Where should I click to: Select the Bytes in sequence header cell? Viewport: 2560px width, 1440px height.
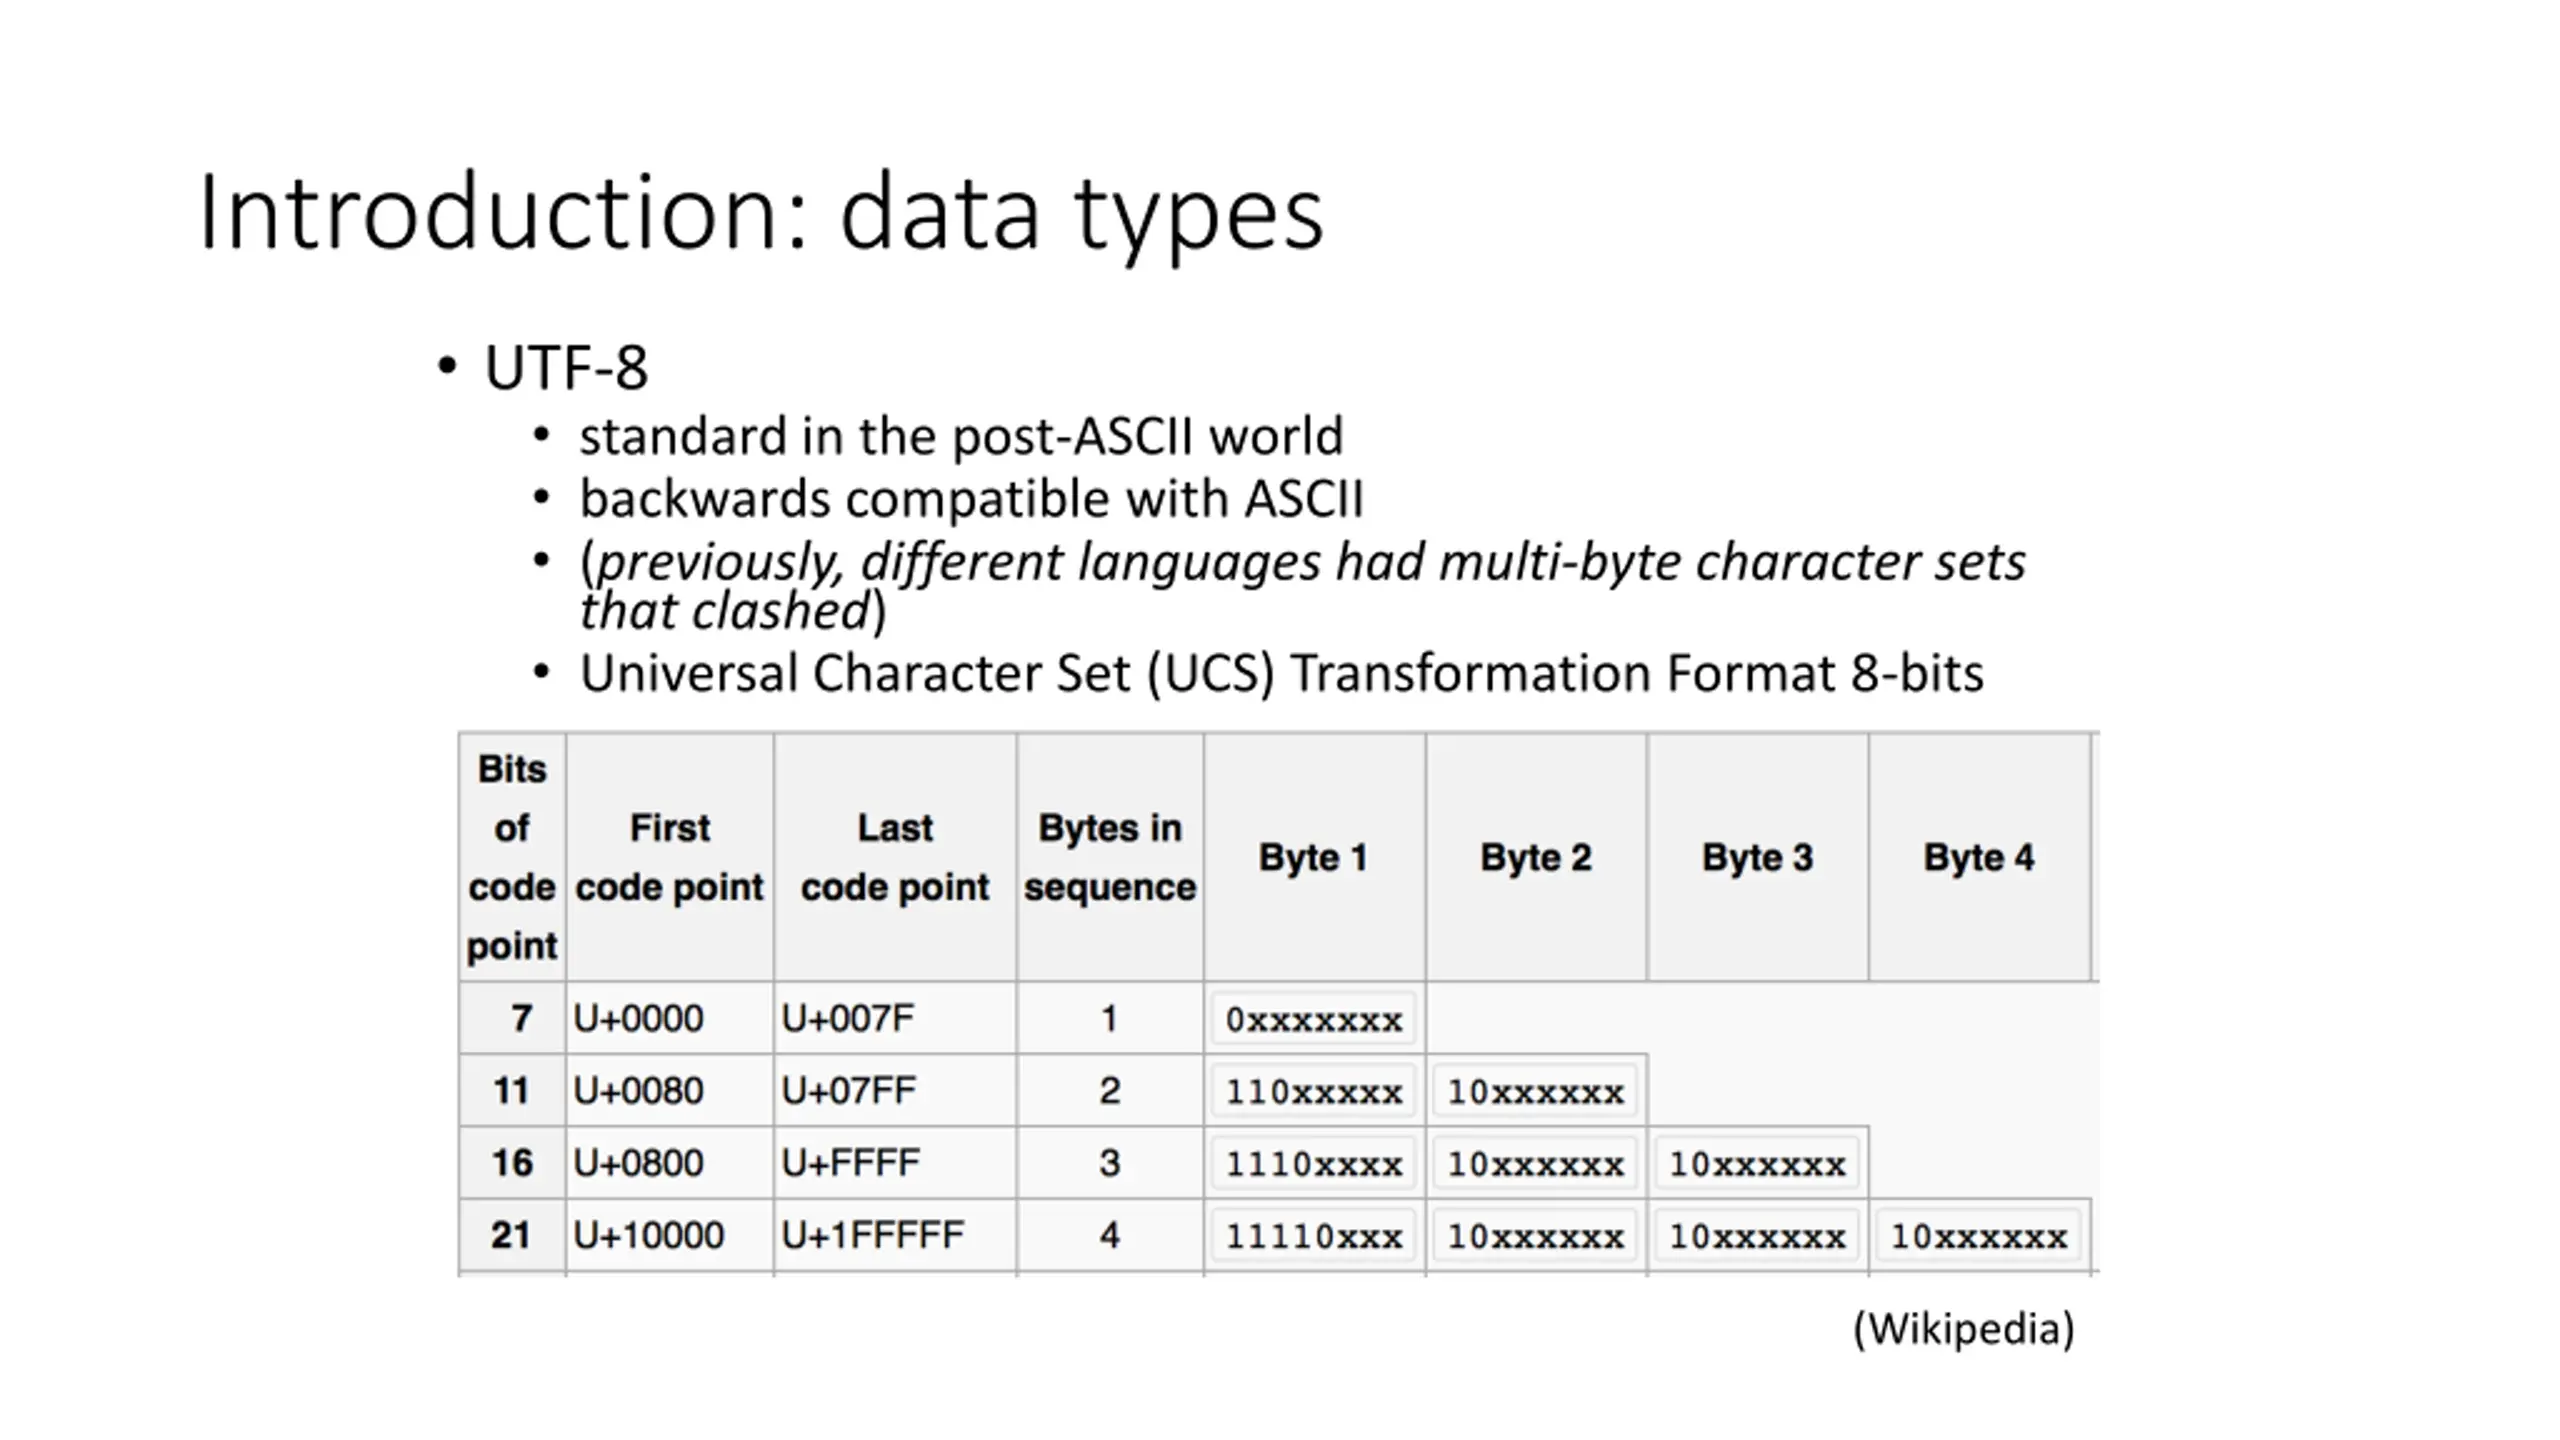1110,857
